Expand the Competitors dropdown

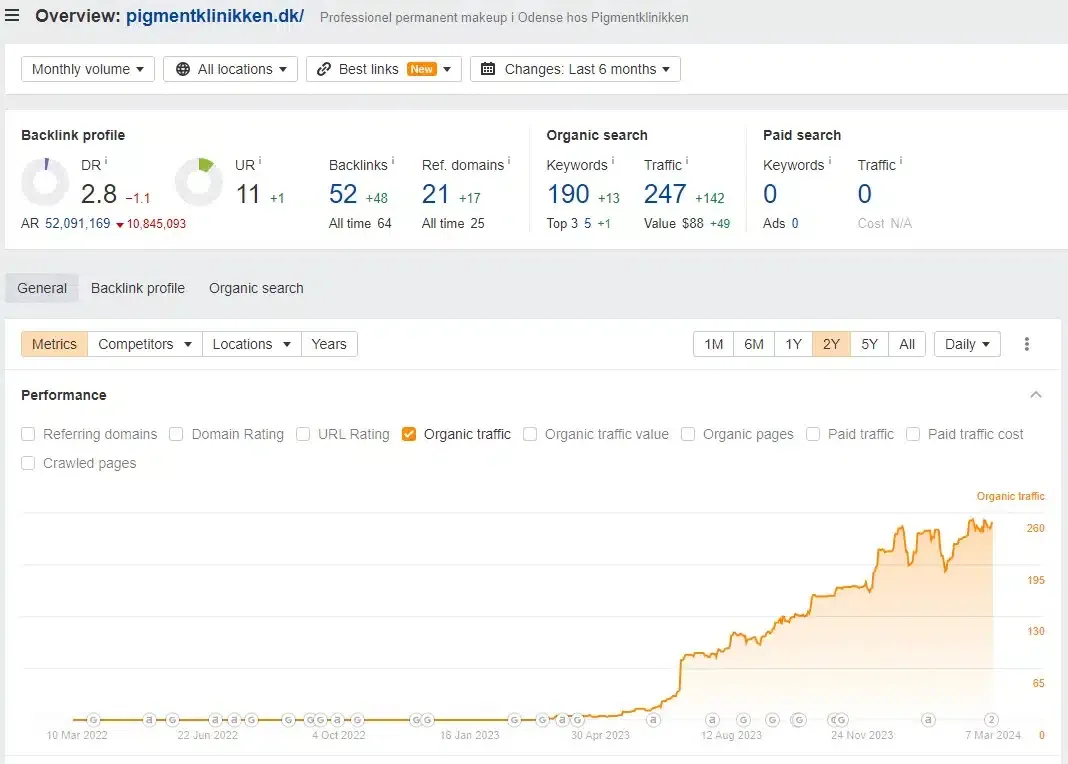144,344
